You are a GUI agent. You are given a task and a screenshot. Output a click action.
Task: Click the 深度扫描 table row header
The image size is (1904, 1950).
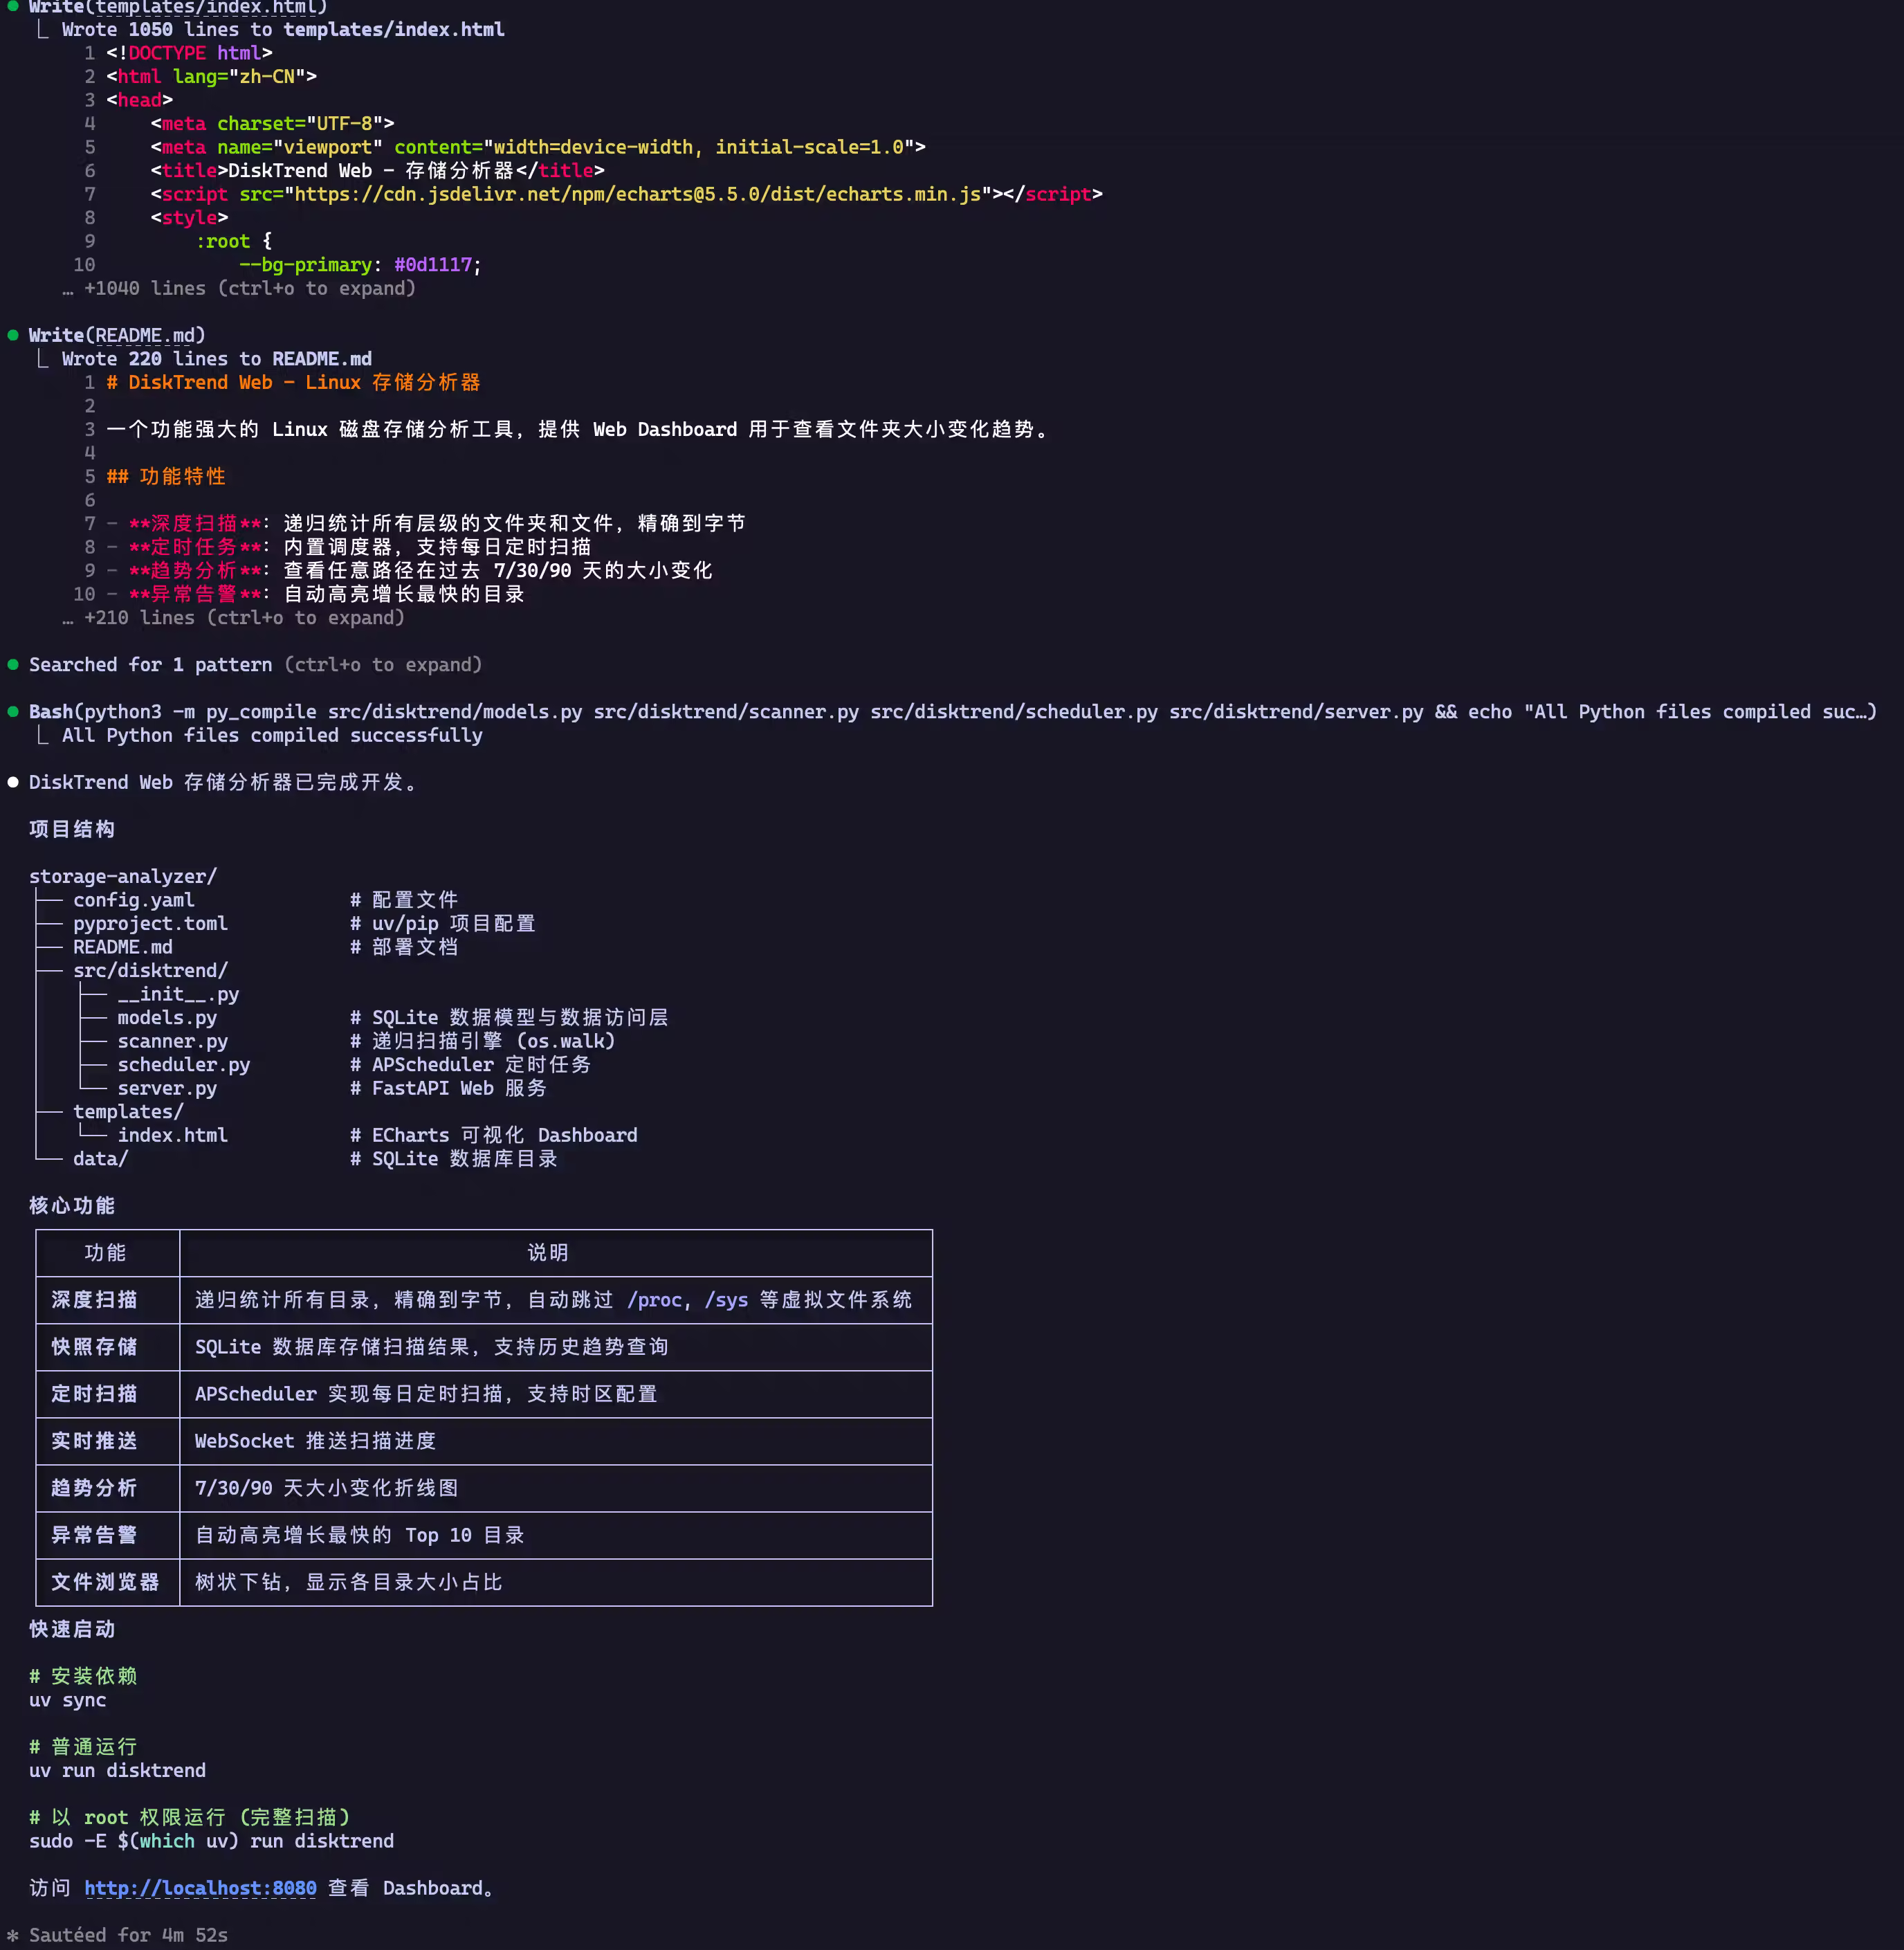(x=94, y=1300)
